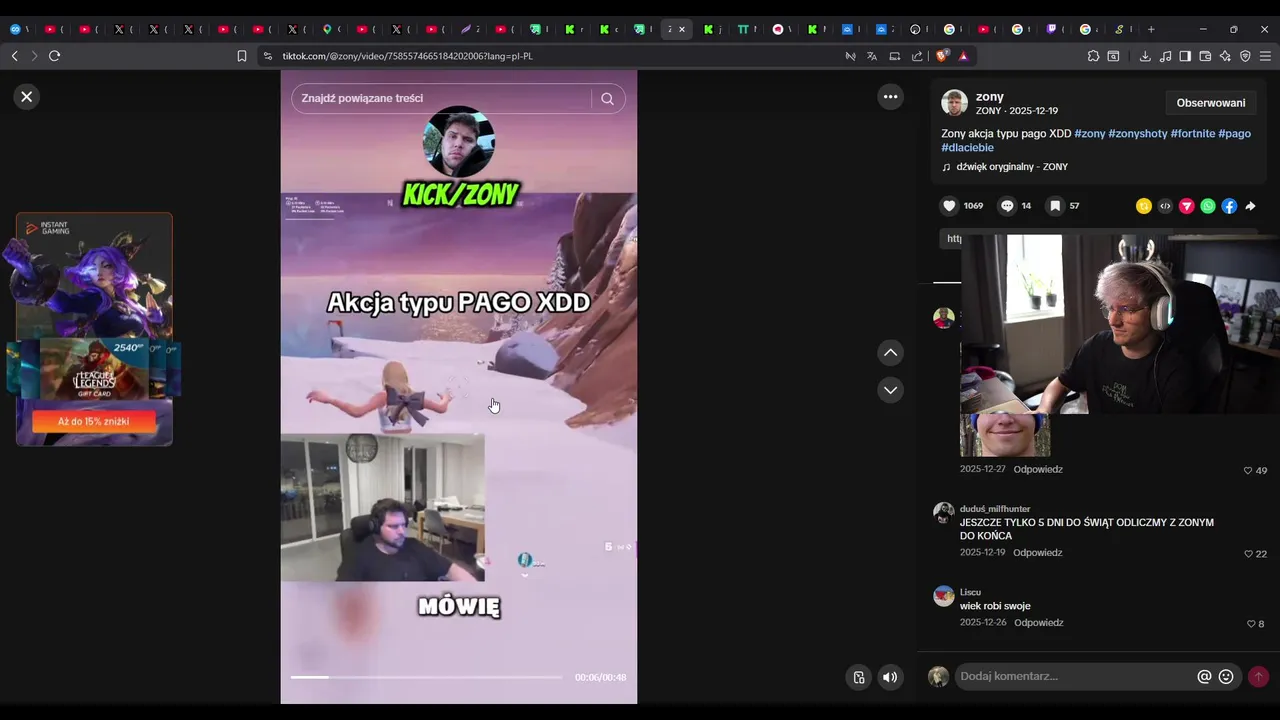This screenshot has height=720, width=1280.
Task: Repost using the yellow repost icon
Action: click(1144, 206)
